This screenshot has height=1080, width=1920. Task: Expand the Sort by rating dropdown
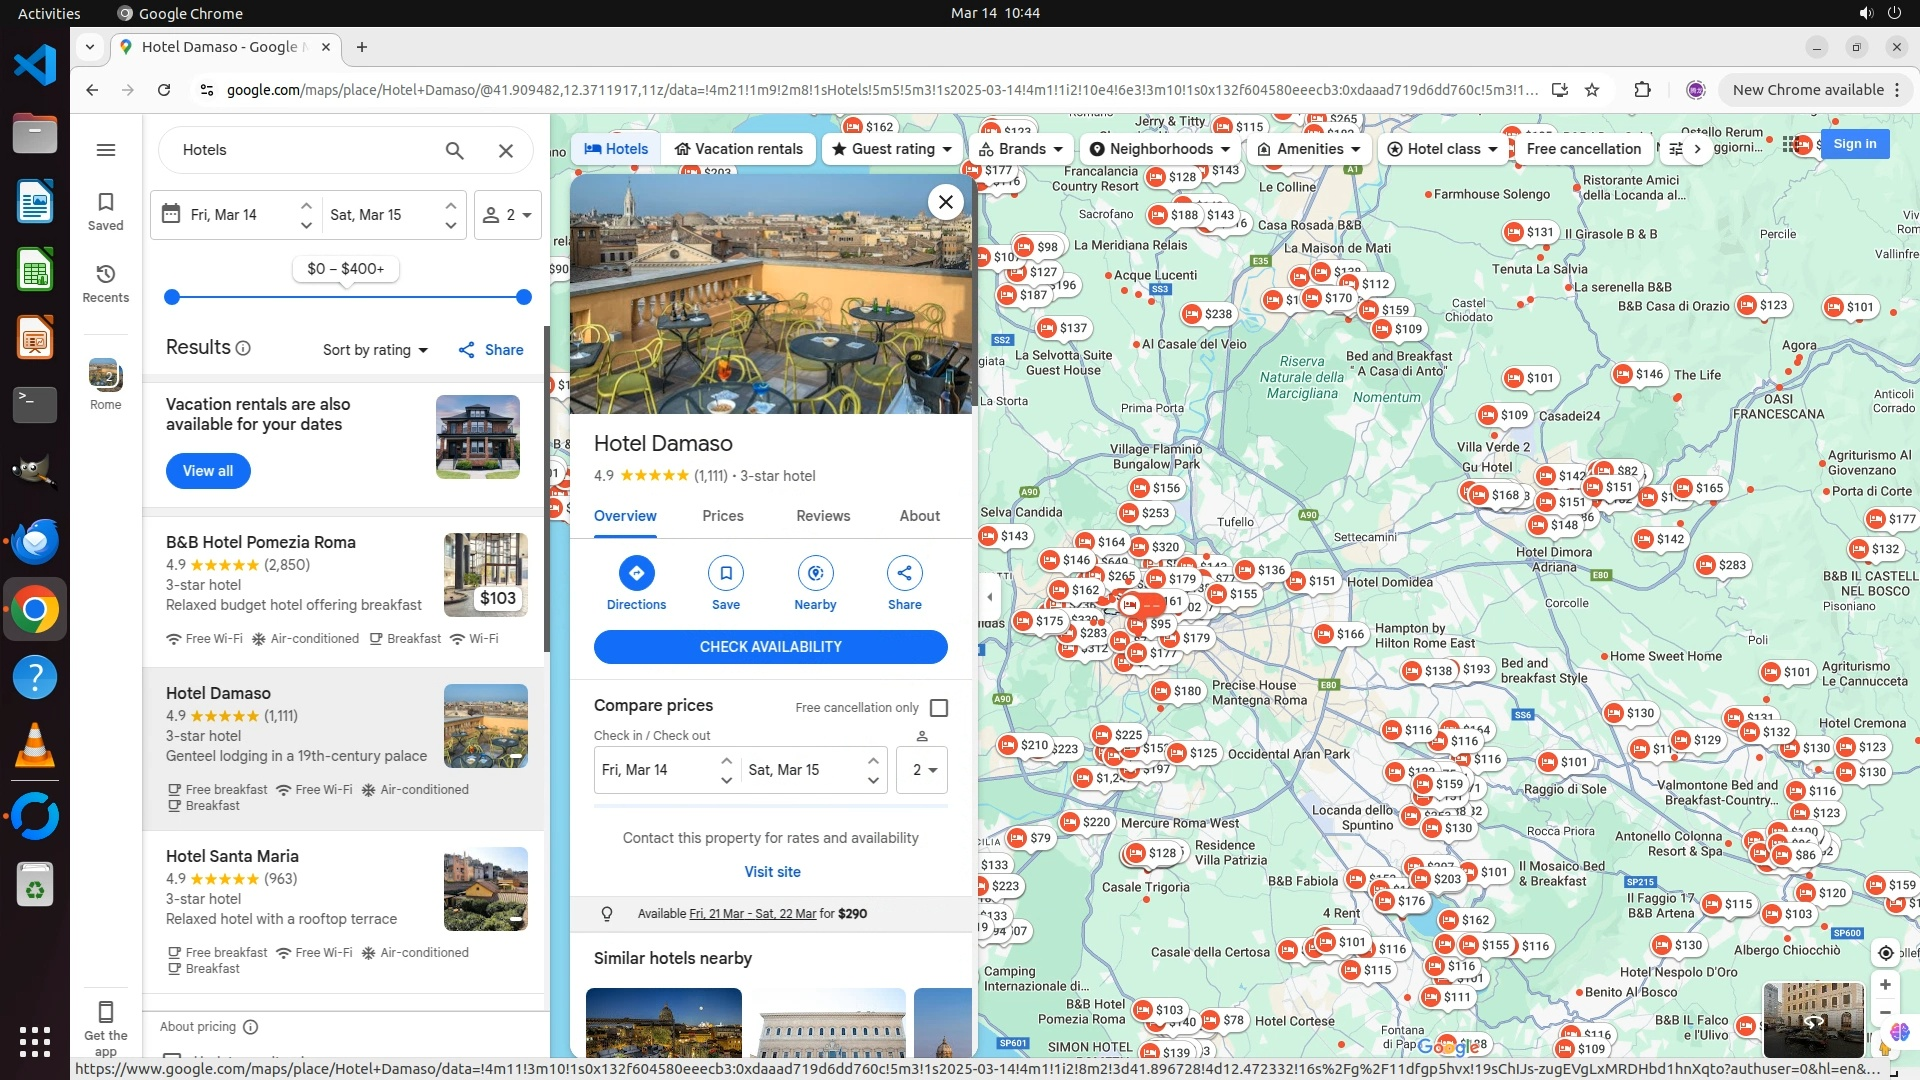point(375,350)
